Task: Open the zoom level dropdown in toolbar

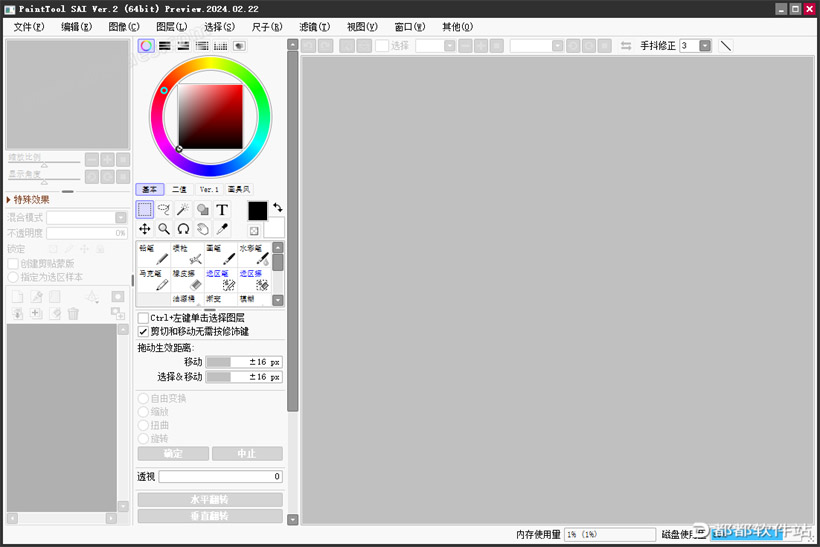Action: coord(450,45)
